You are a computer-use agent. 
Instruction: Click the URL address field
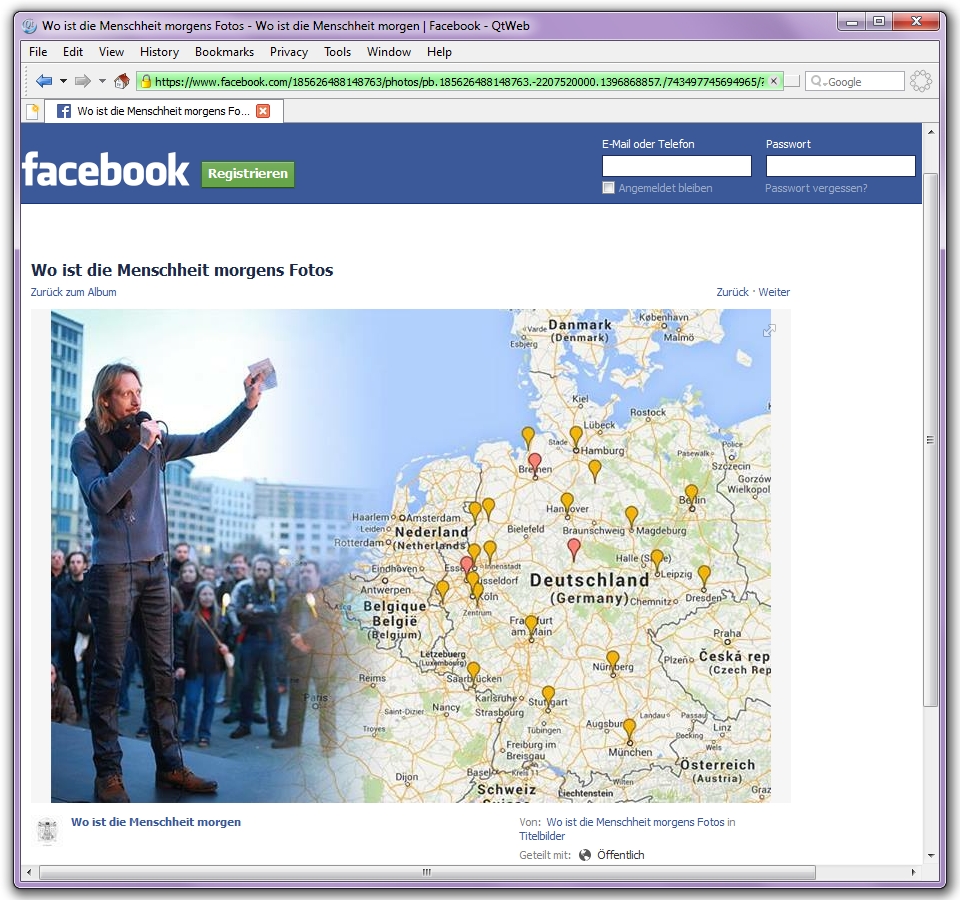(x=459, y=81)
